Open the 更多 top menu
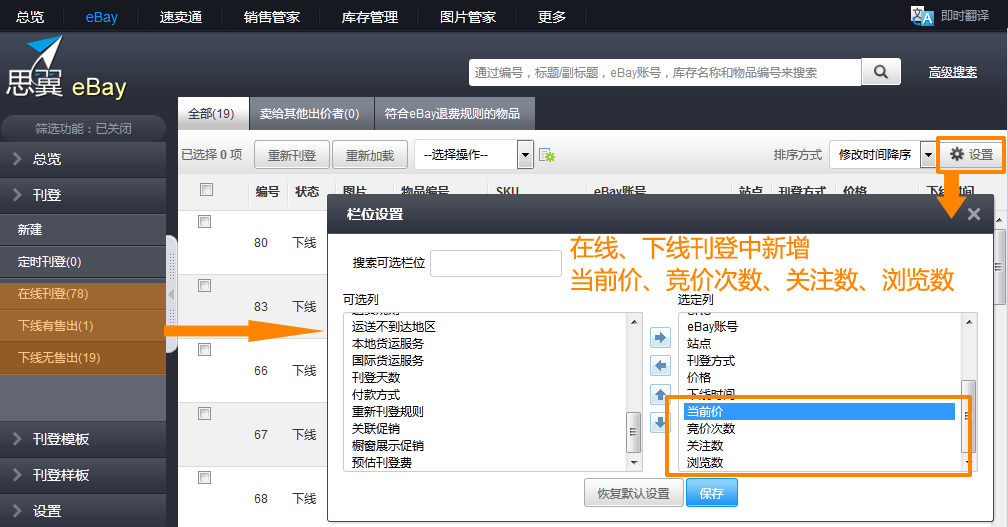Image resolution: width=1008 pixels, height=527 pixels. 552,17
